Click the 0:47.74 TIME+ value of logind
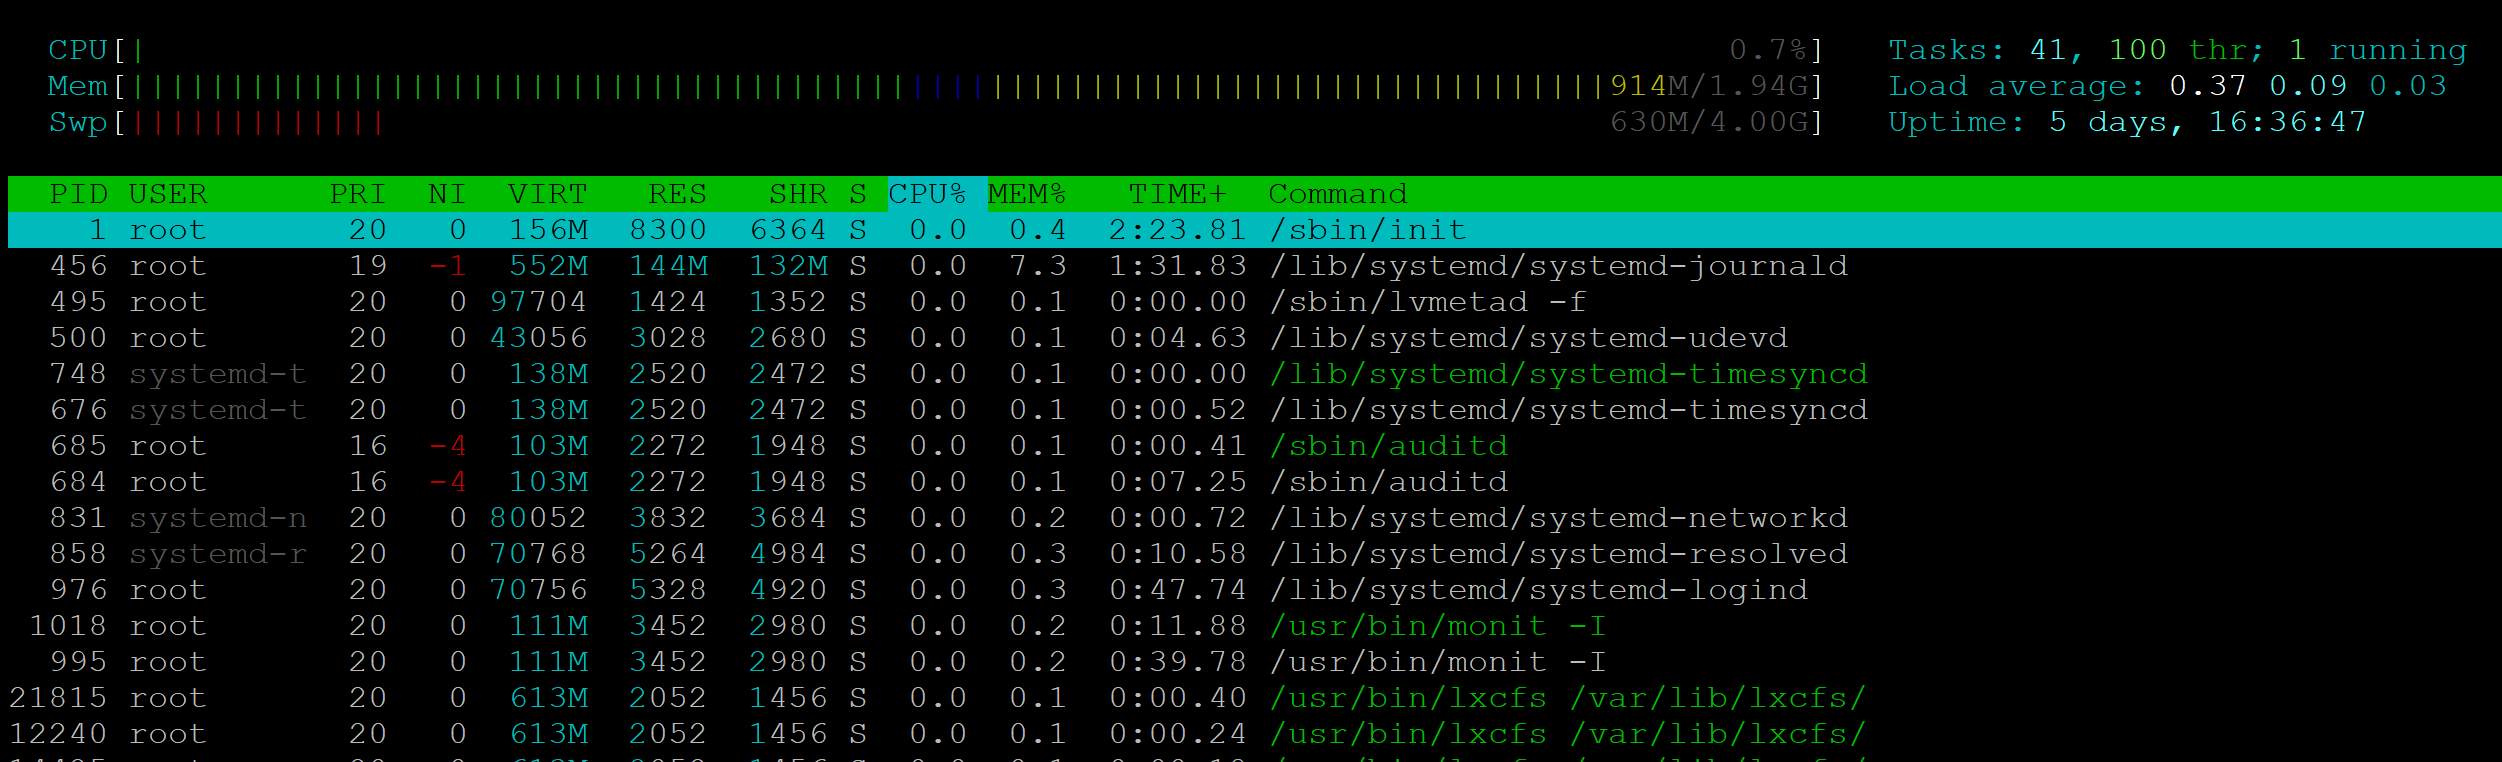This screenshot has width=2502, height=762. tap(1177, 590)
